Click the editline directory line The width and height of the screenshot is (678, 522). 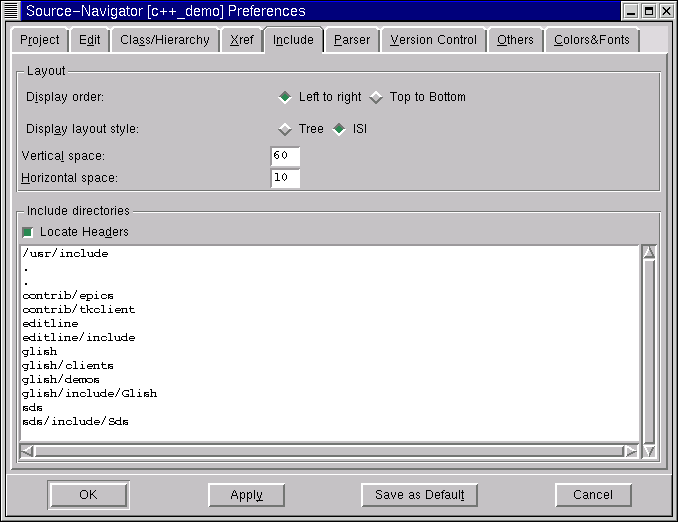click(x=50, y=323)
